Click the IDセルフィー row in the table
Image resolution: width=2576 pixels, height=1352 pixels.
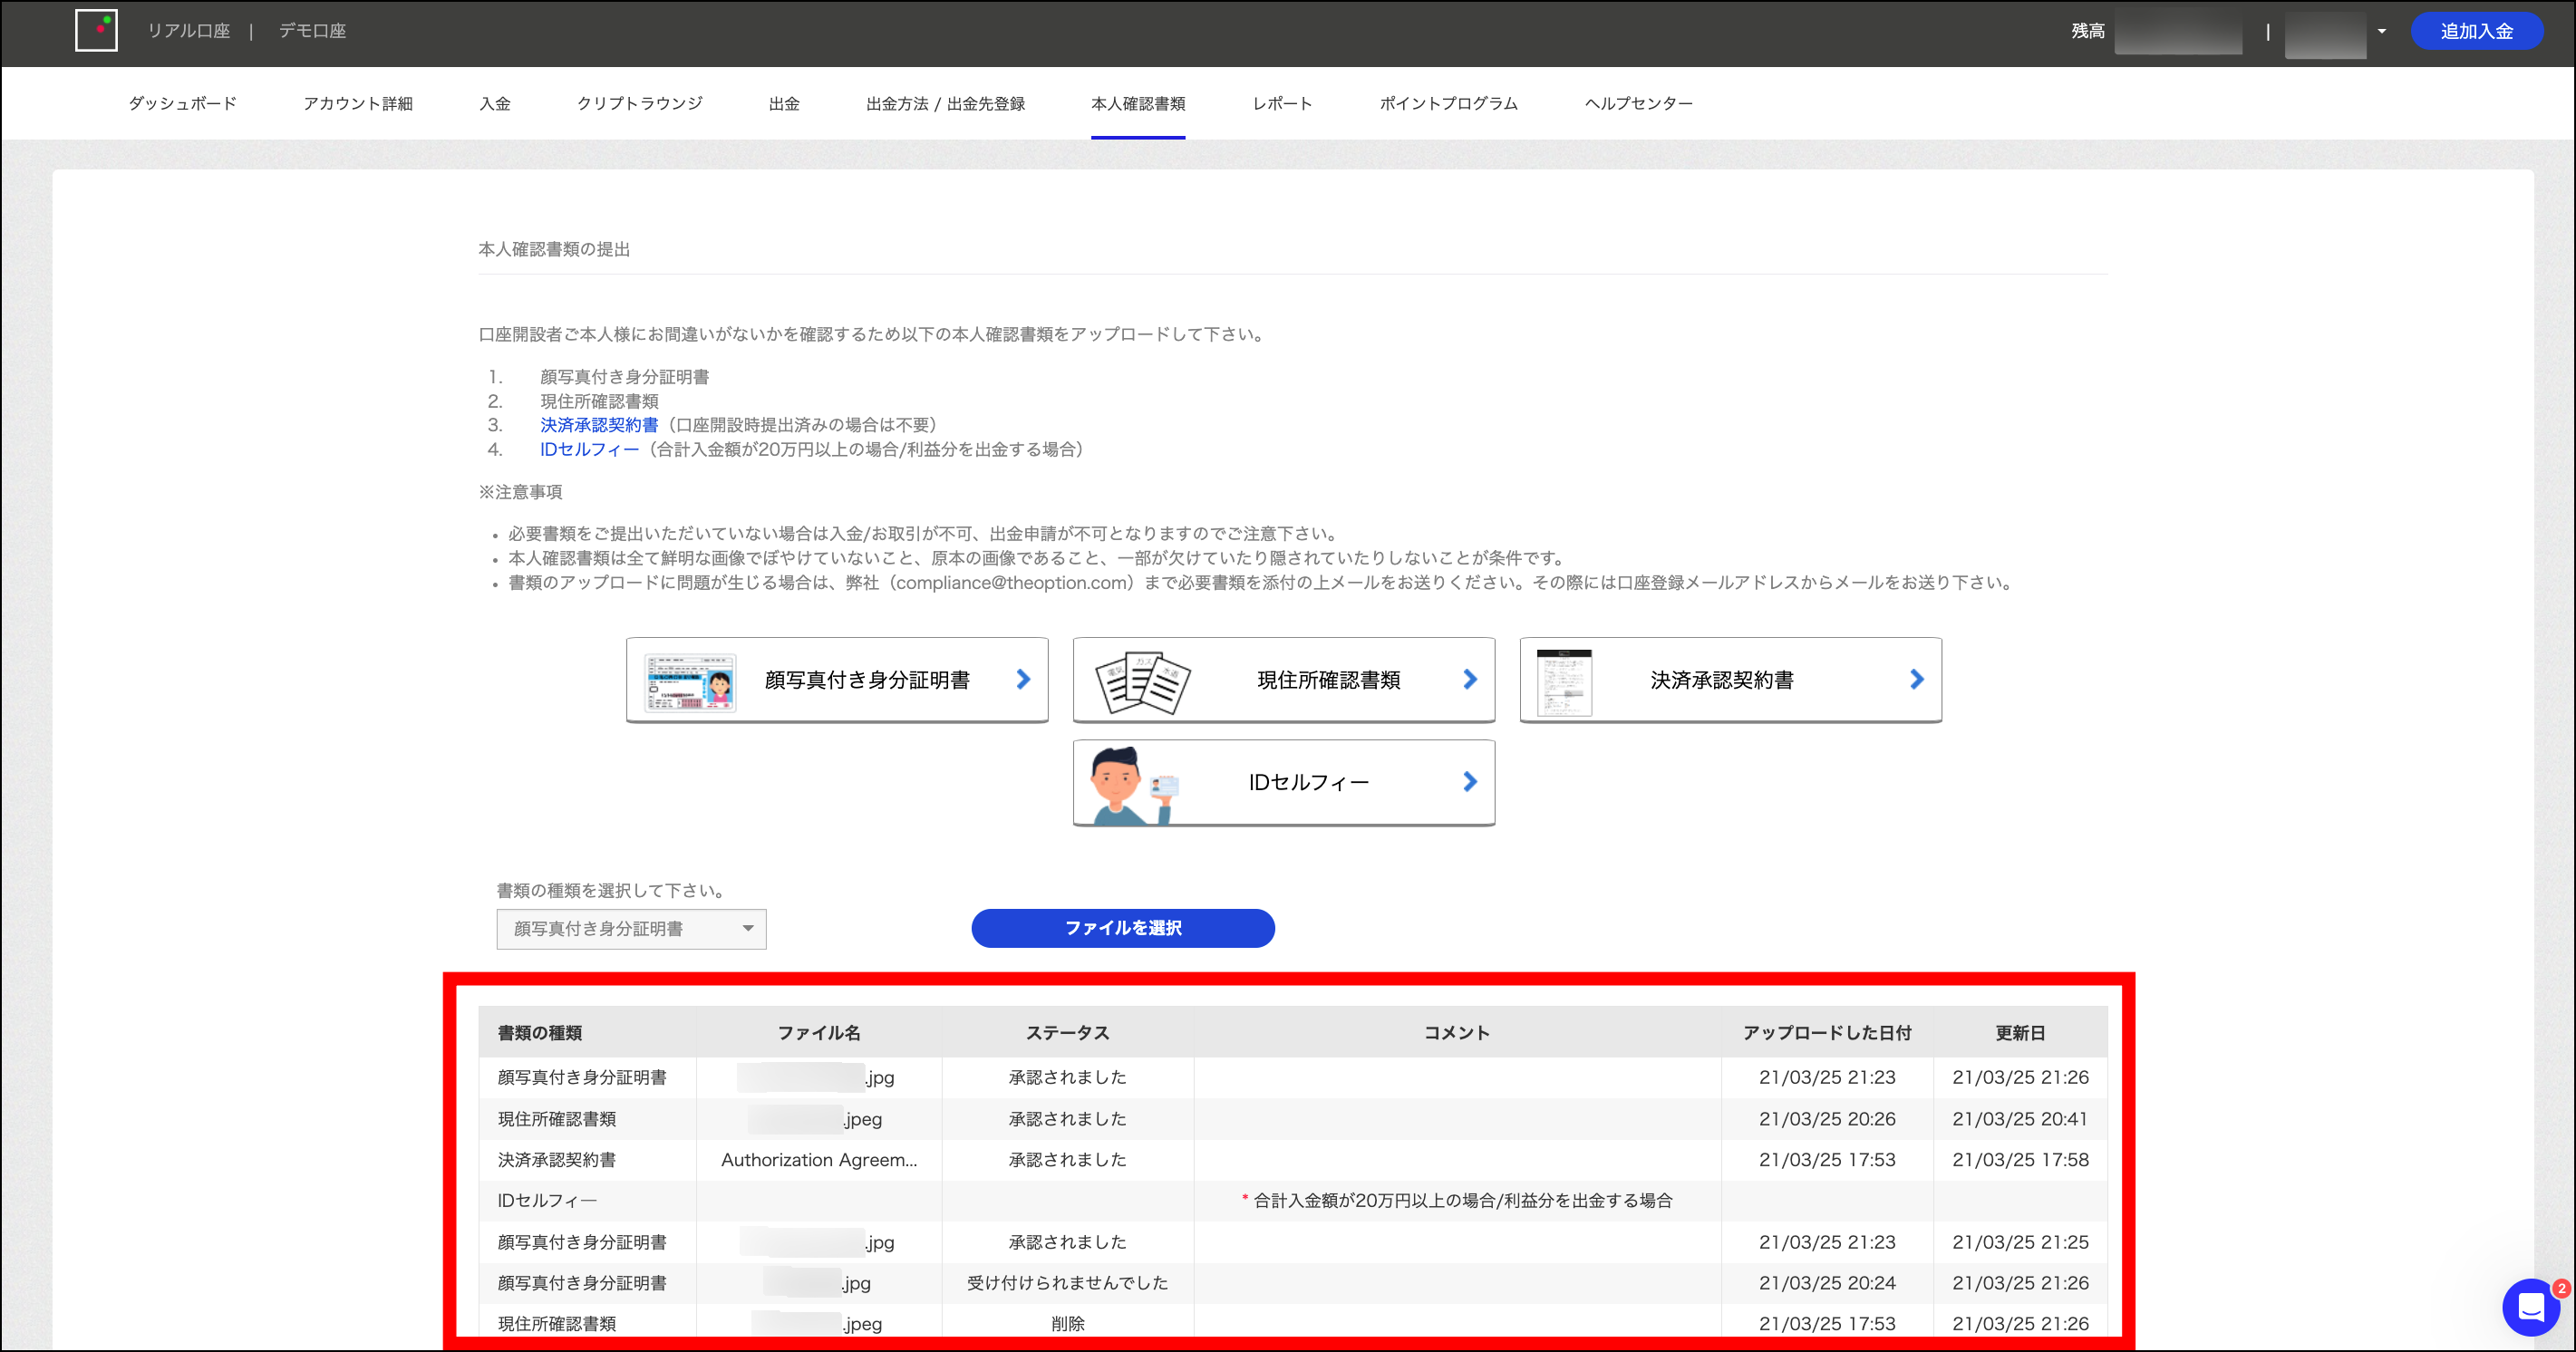[x=1292, y=1201]
